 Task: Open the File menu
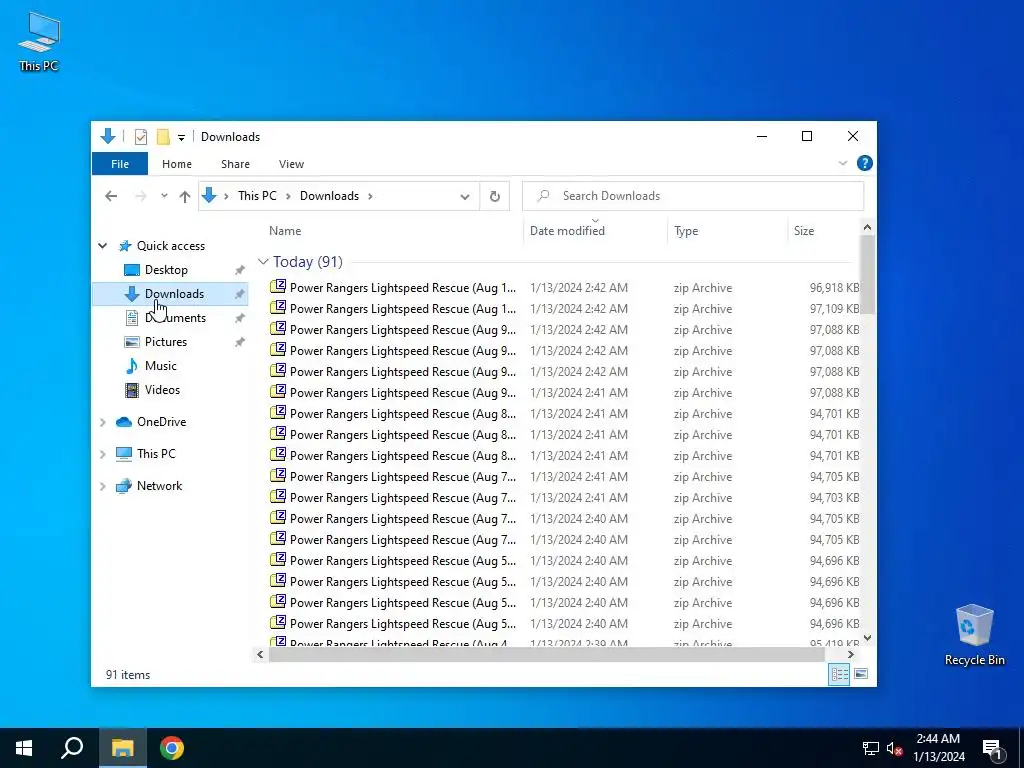(x=120, y=164)
